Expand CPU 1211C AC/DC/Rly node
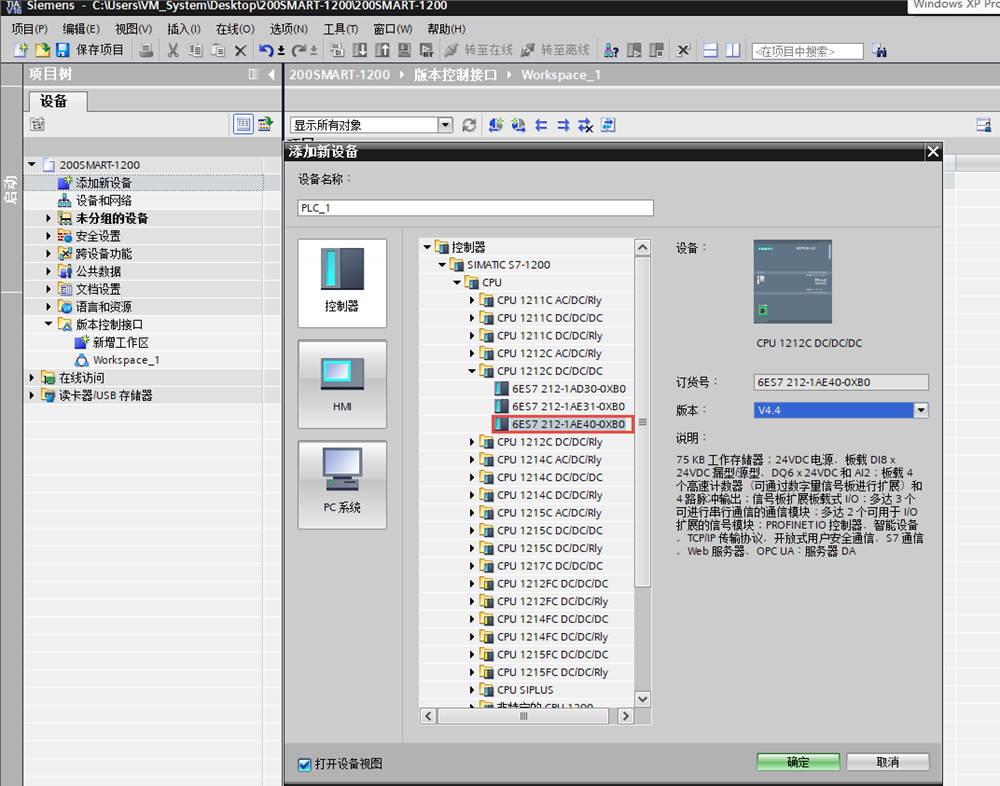The width and height of the screenshot is (1000, 786). click(472, 300)
